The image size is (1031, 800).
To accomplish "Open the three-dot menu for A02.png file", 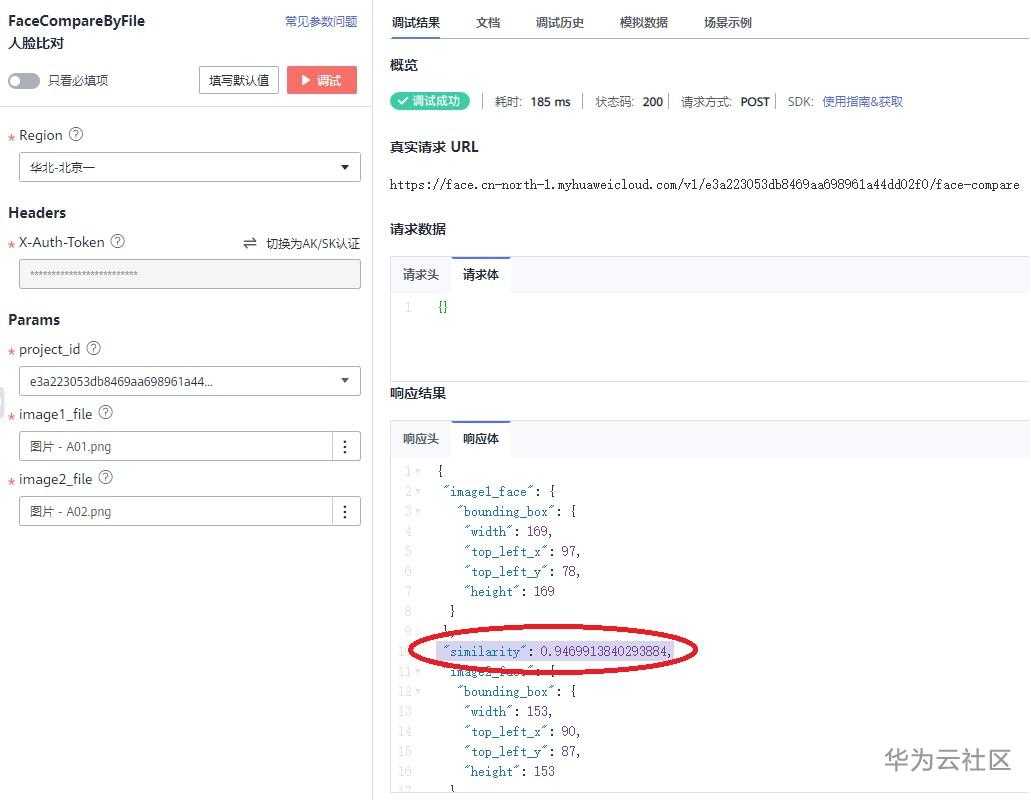I will (x=345, y=511).
